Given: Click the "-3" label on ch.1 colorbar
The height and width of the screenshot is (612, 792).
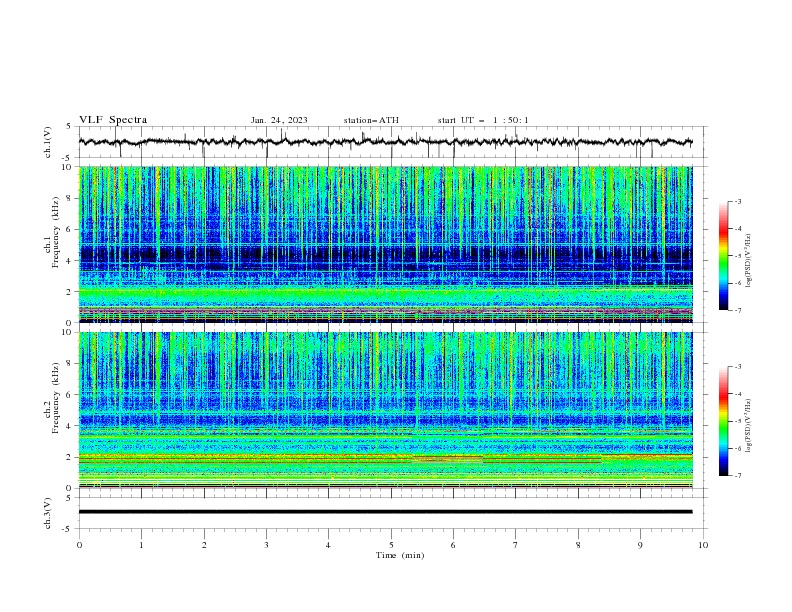Looking at the screenshot, I should pyautogui.click(x=737, y=201).
